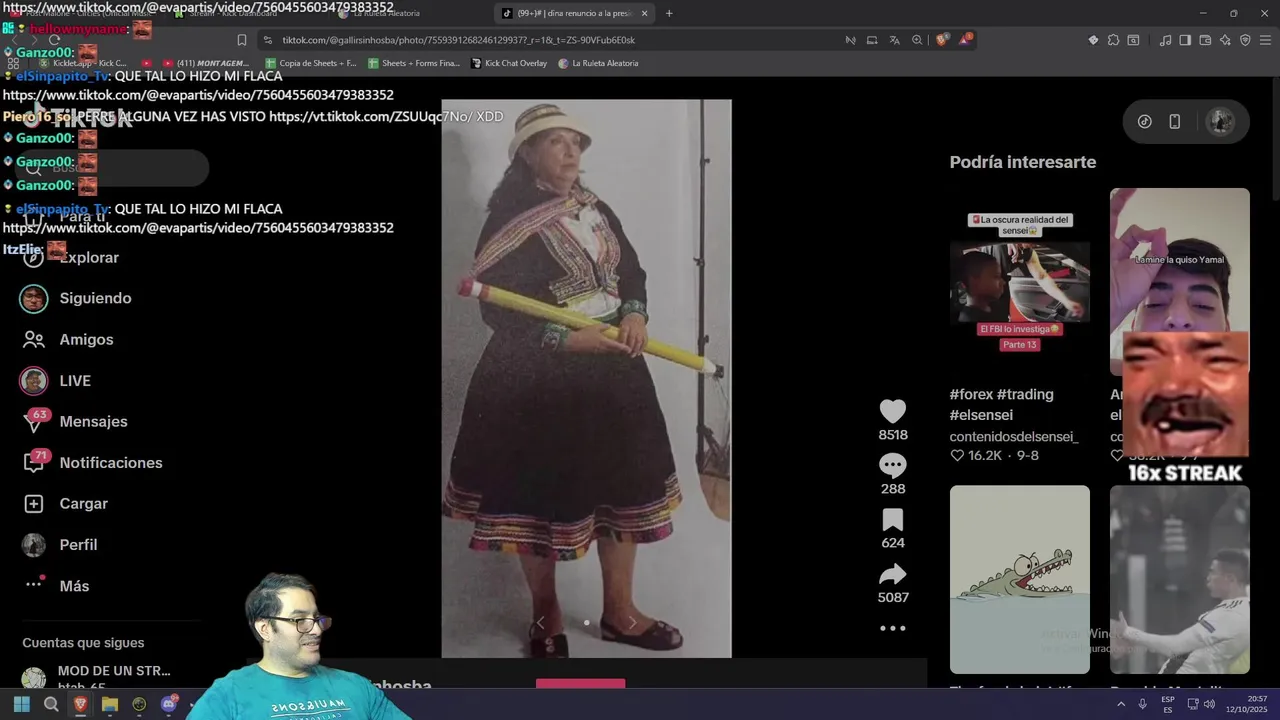This screenshot has height=720, width=1280.
Task: Click the mobile phone icon at top right
Action: point(1175,121)
